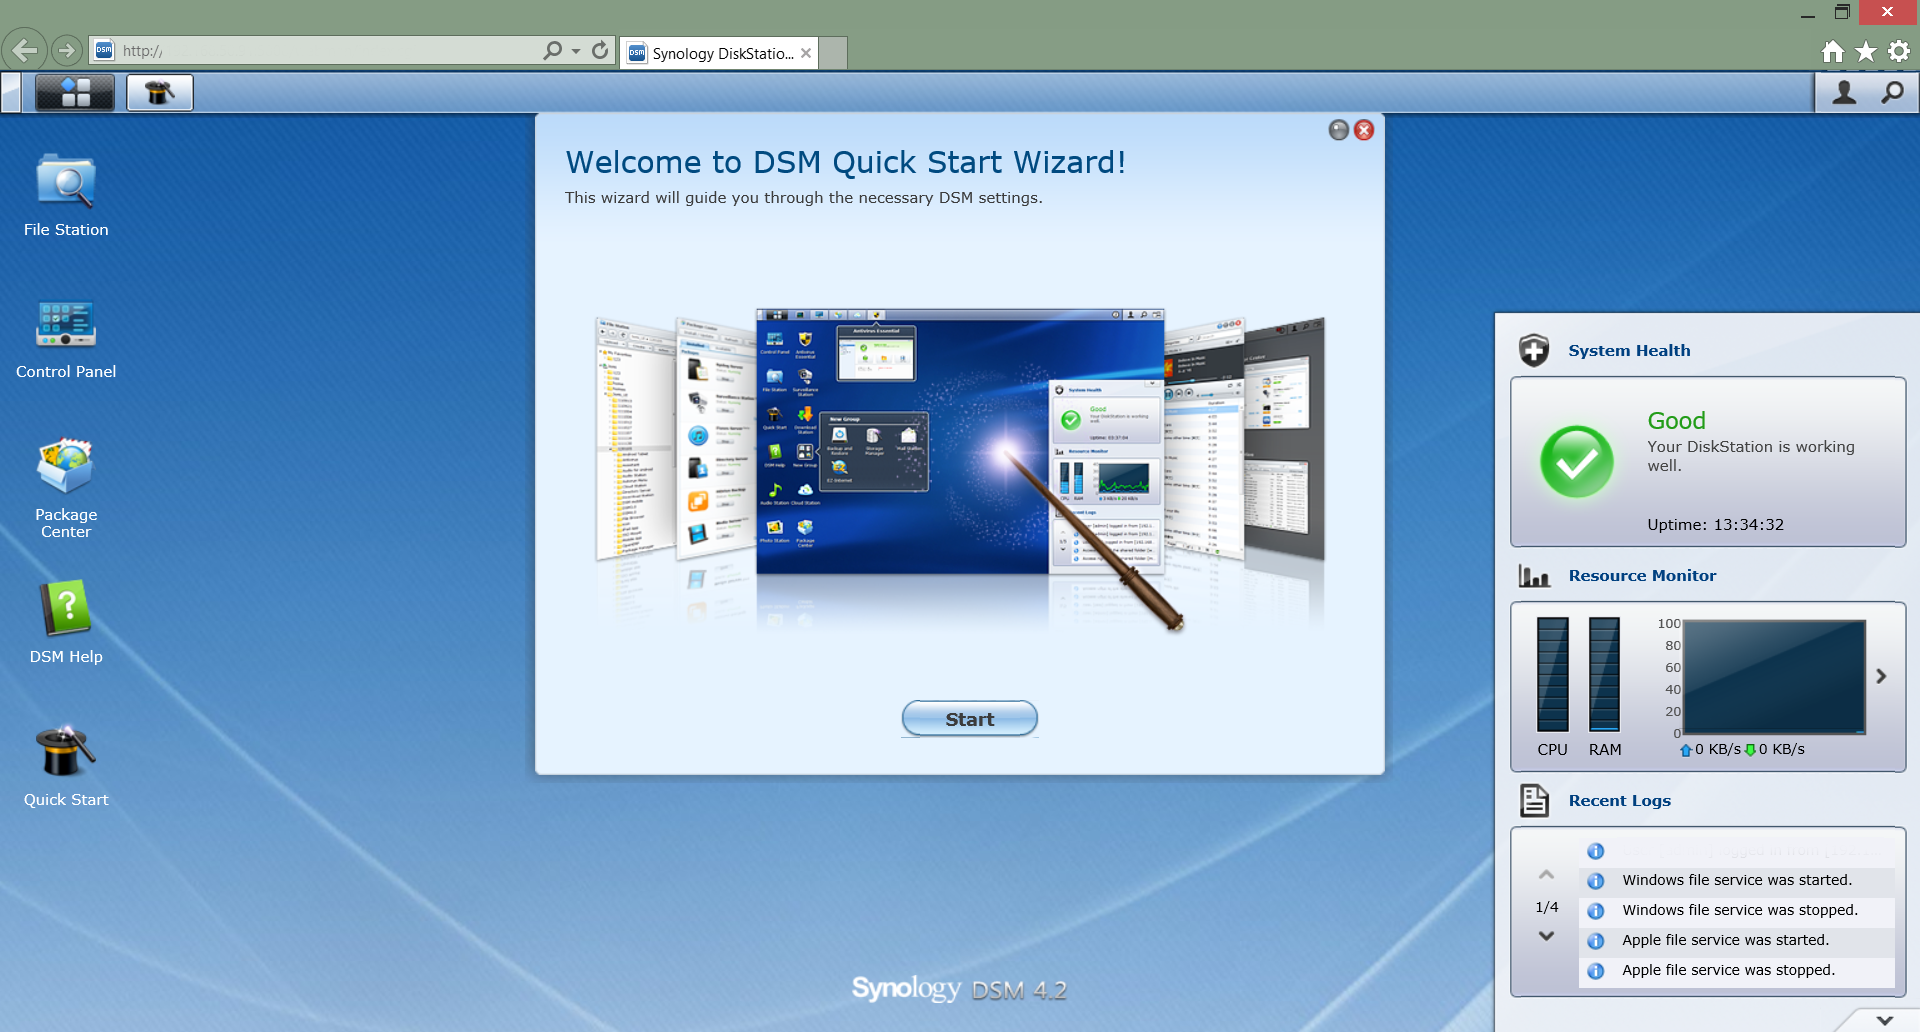Open a new browser tab
Screen dimensions: 1920x1032
(834, 53)
